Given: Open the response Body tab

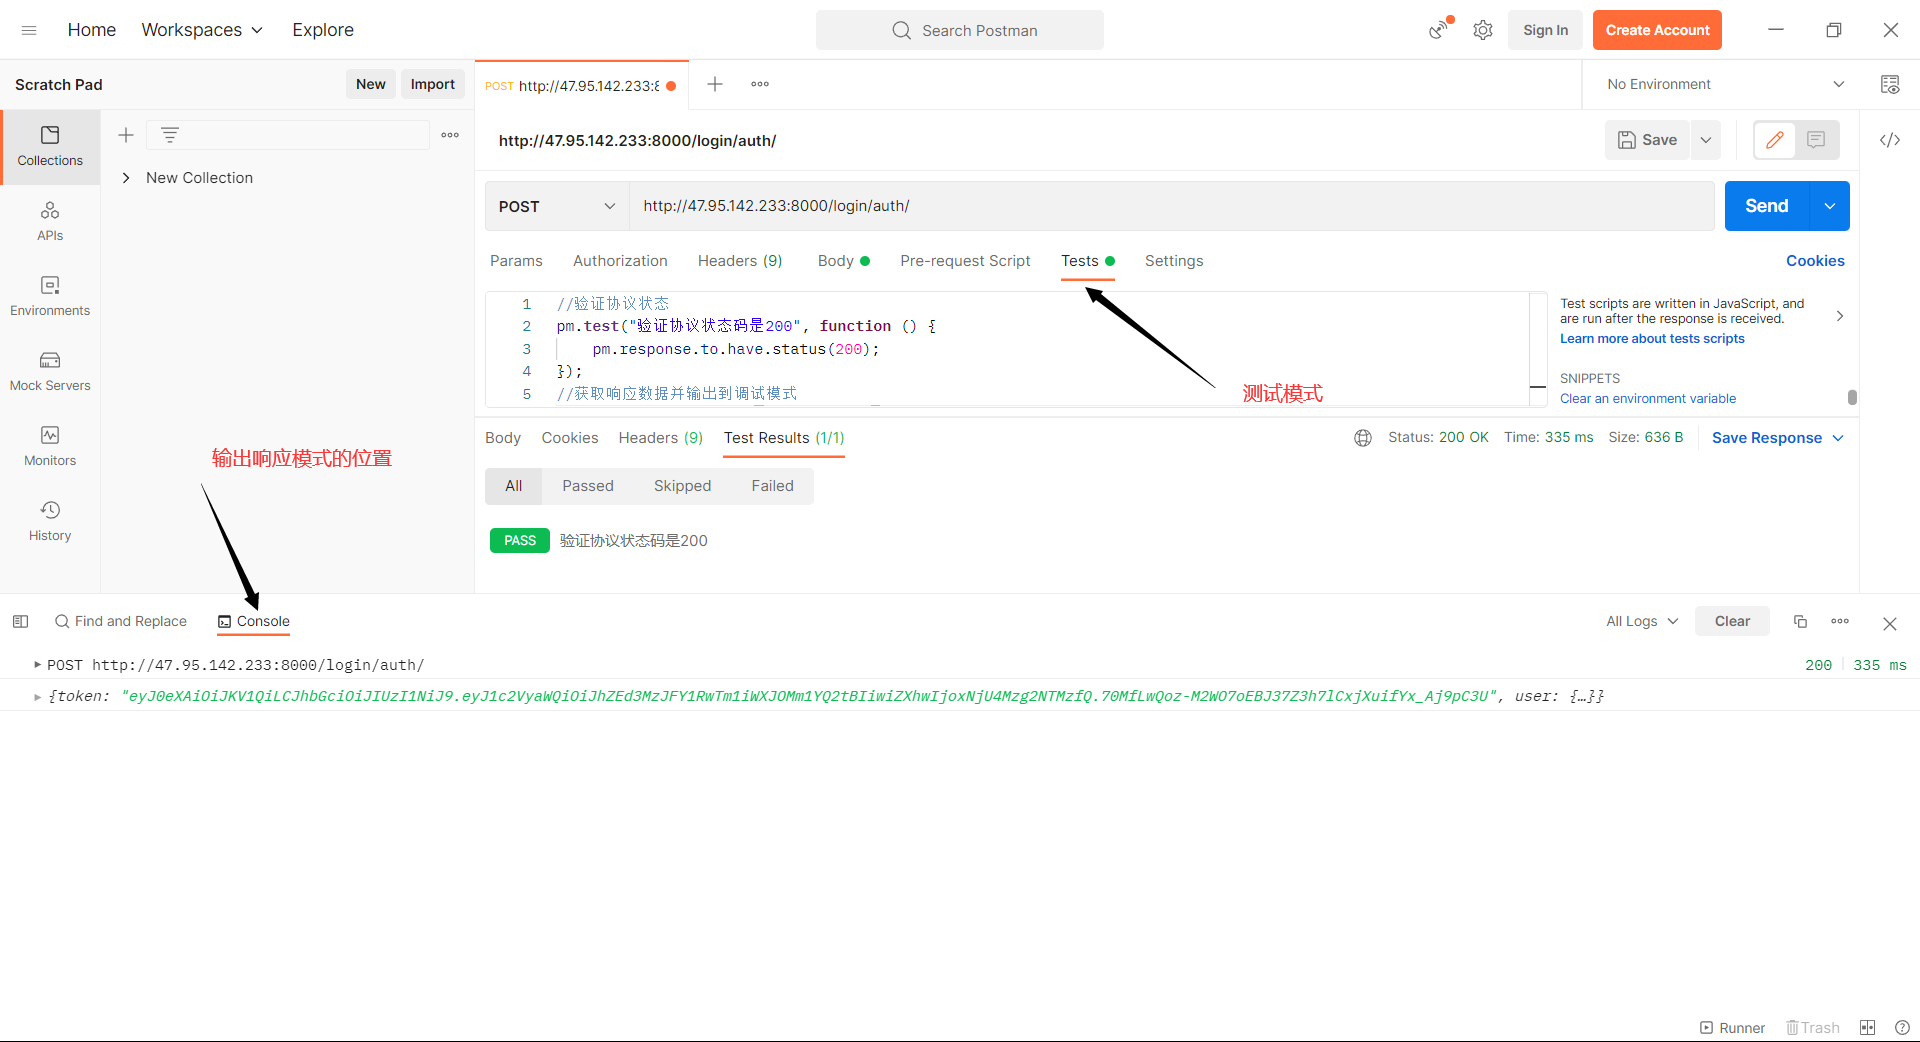Looking at the screenshot, I should coord(503,438).
